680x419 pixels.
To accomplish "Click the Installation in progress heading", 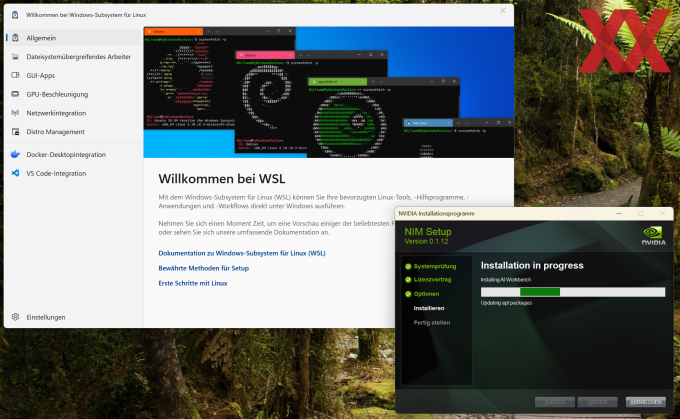I will pos(532,265).
